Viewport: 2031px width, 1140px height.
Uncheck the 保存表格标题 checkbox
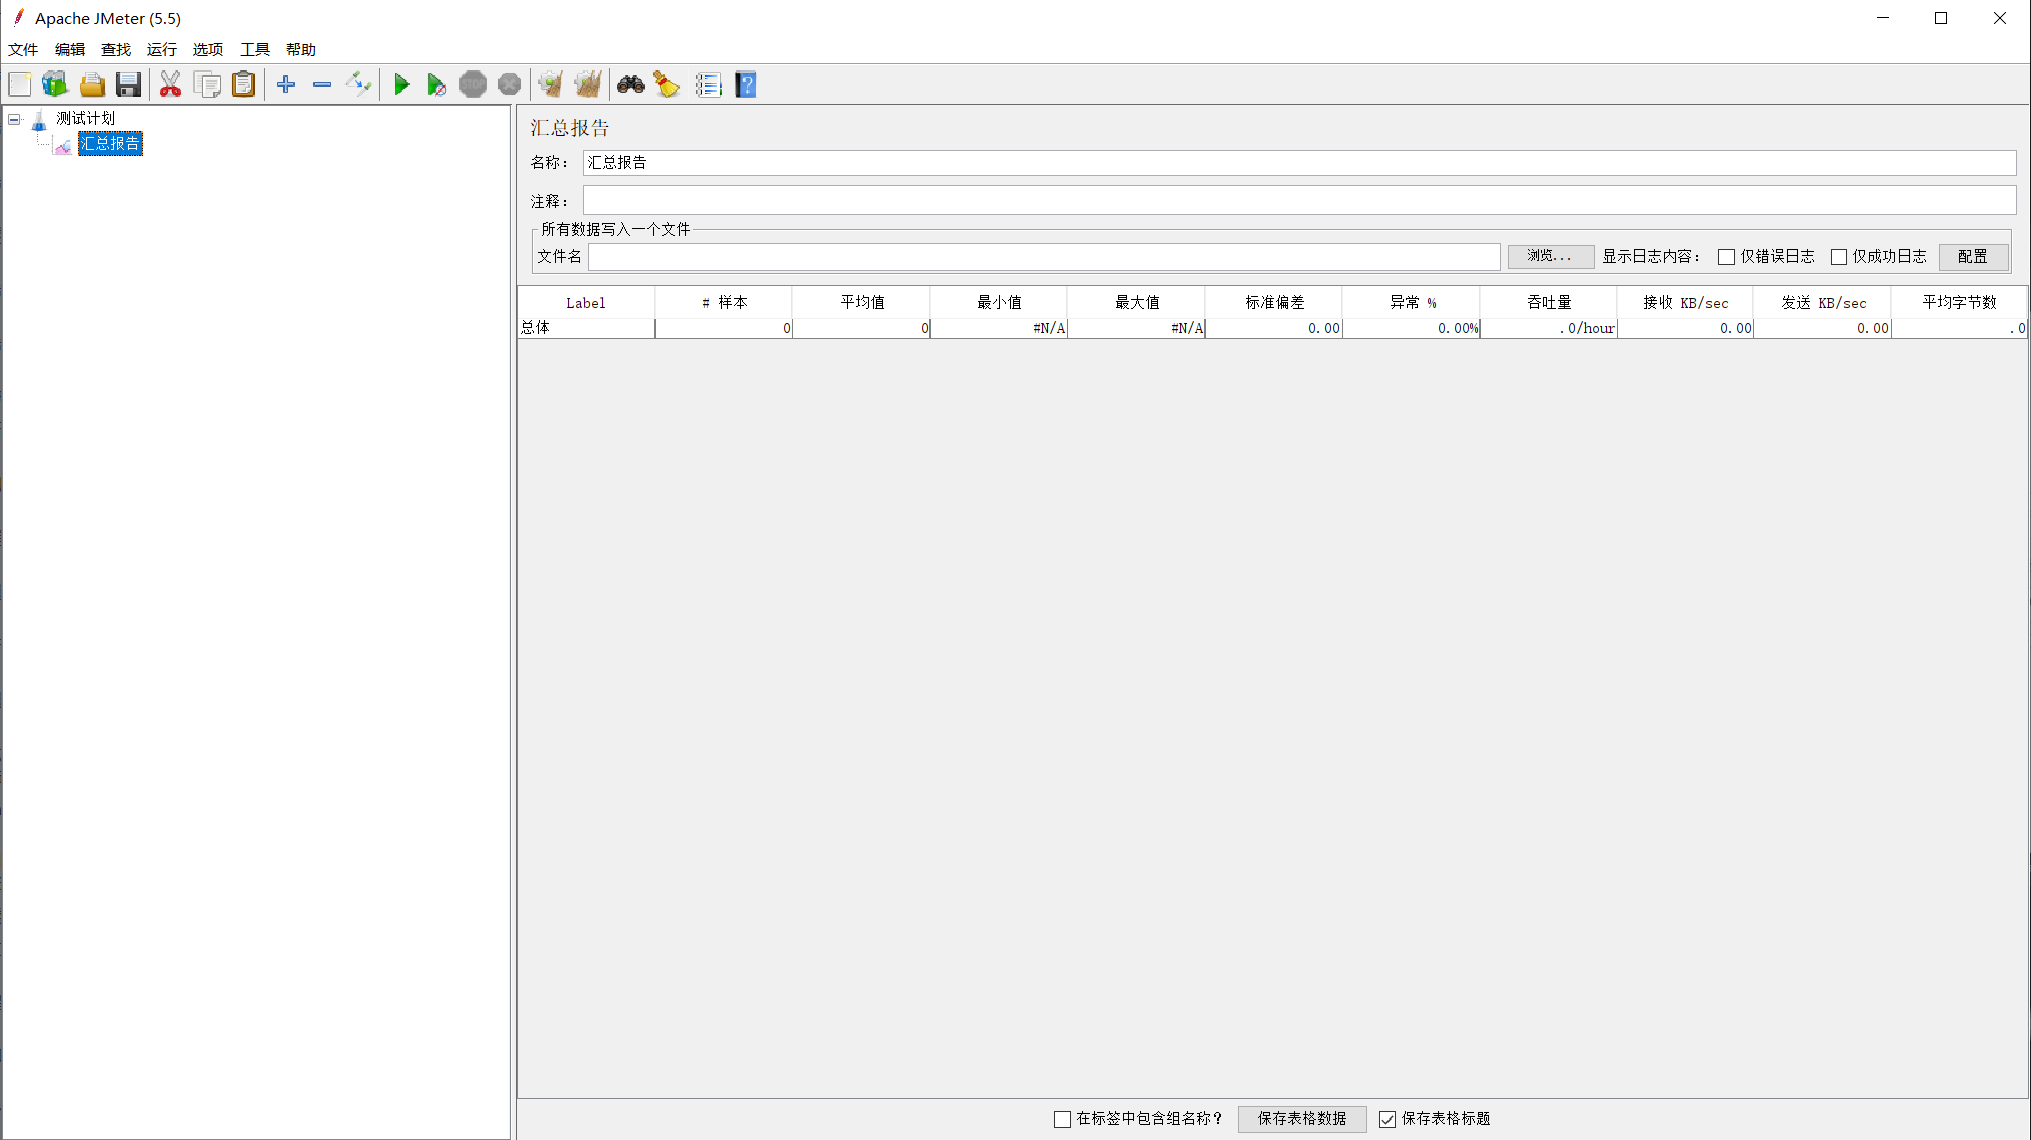tap(1387, 1119)
